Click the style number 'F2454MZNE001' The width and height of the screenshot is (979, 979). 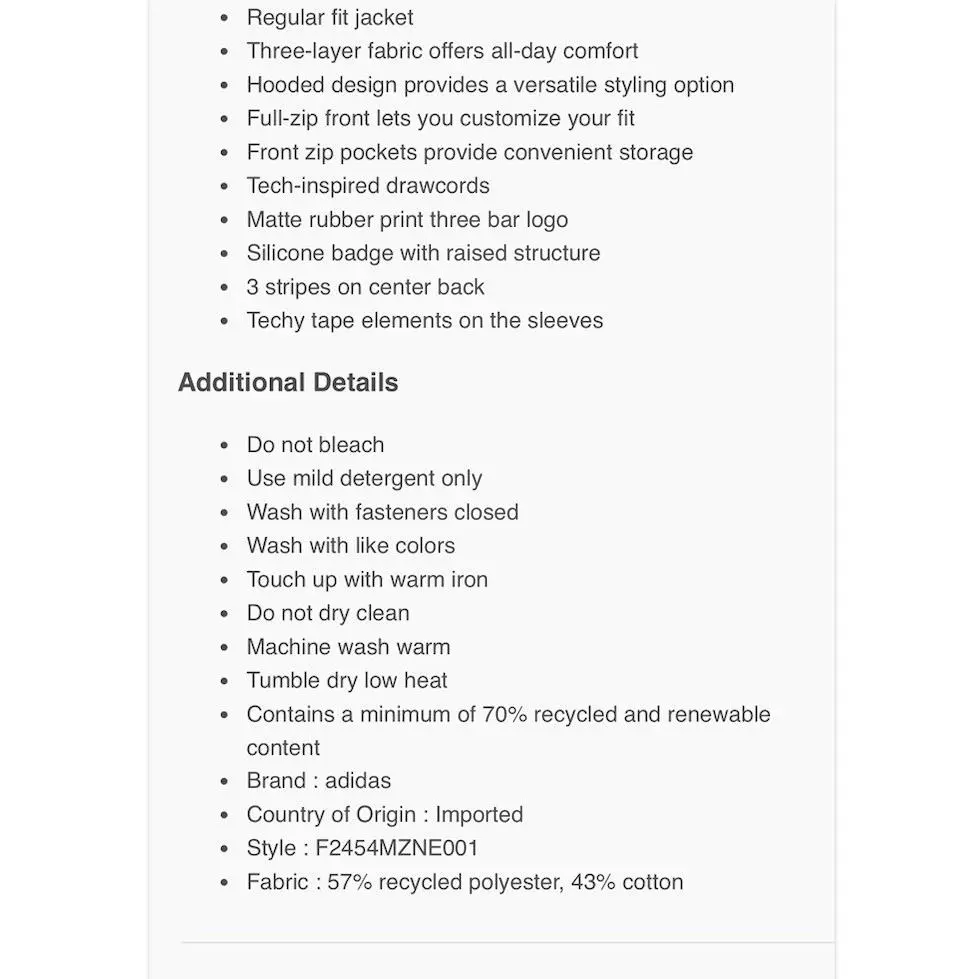396,848
